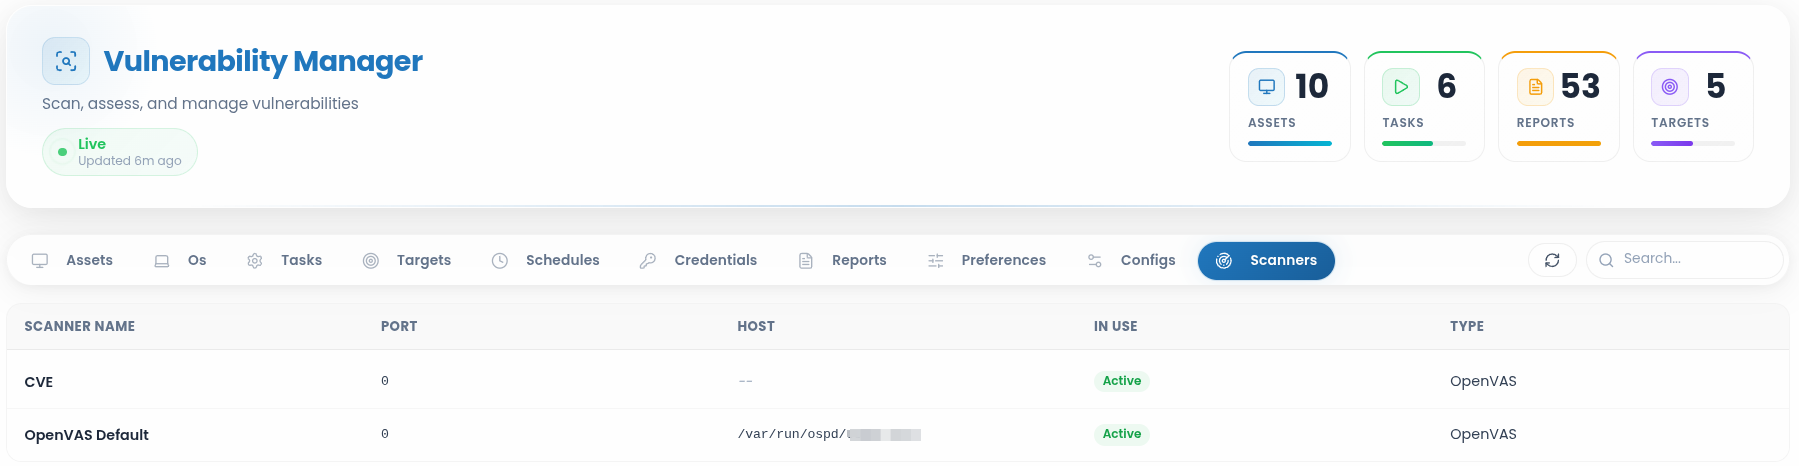Click the bullseye icon in Targets card
Viewport: 1799px width, 466px height.
[x=1670, y=87]
